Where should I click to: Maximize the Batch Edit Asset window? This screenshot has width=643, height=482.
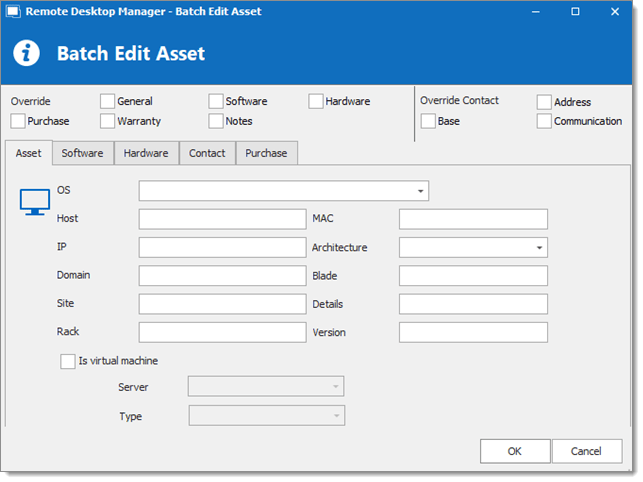(575, 11)
